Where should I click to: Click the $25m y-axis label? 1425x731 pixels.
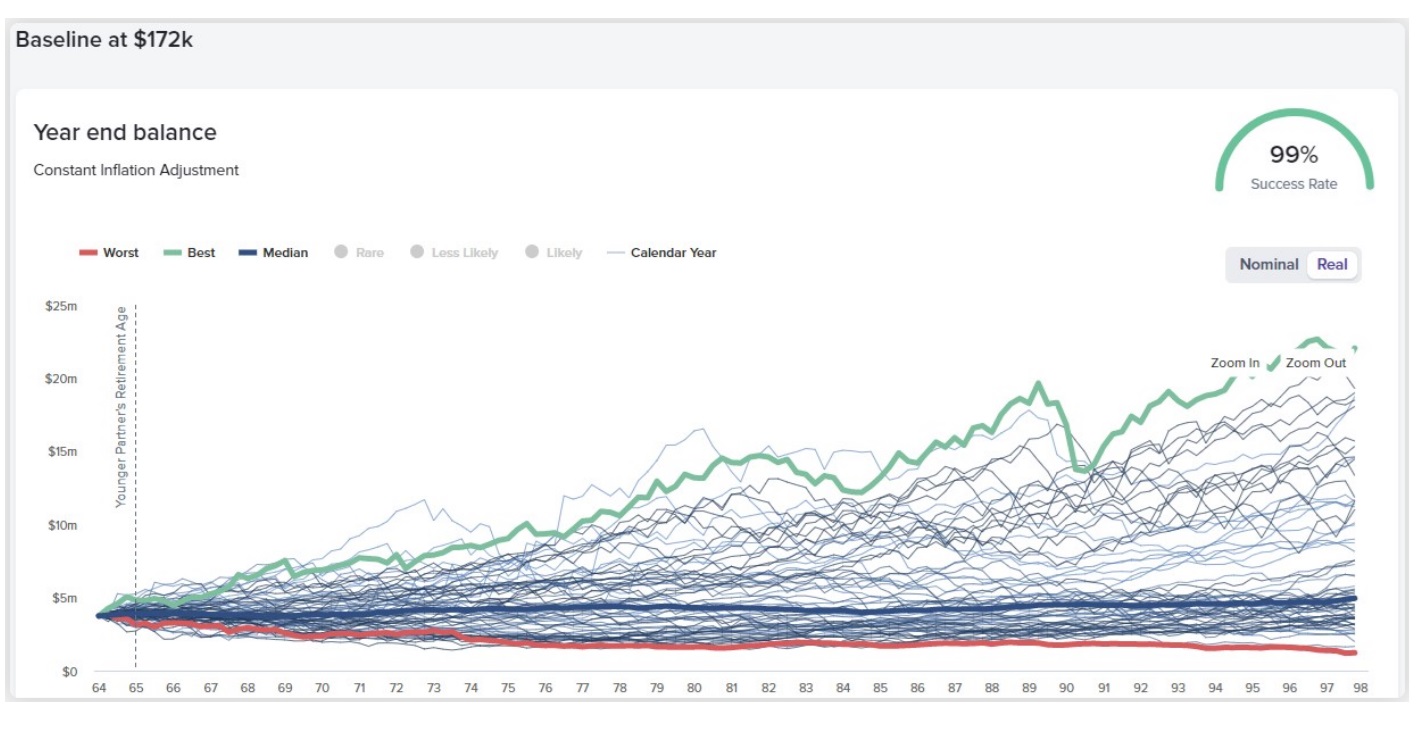61,306
